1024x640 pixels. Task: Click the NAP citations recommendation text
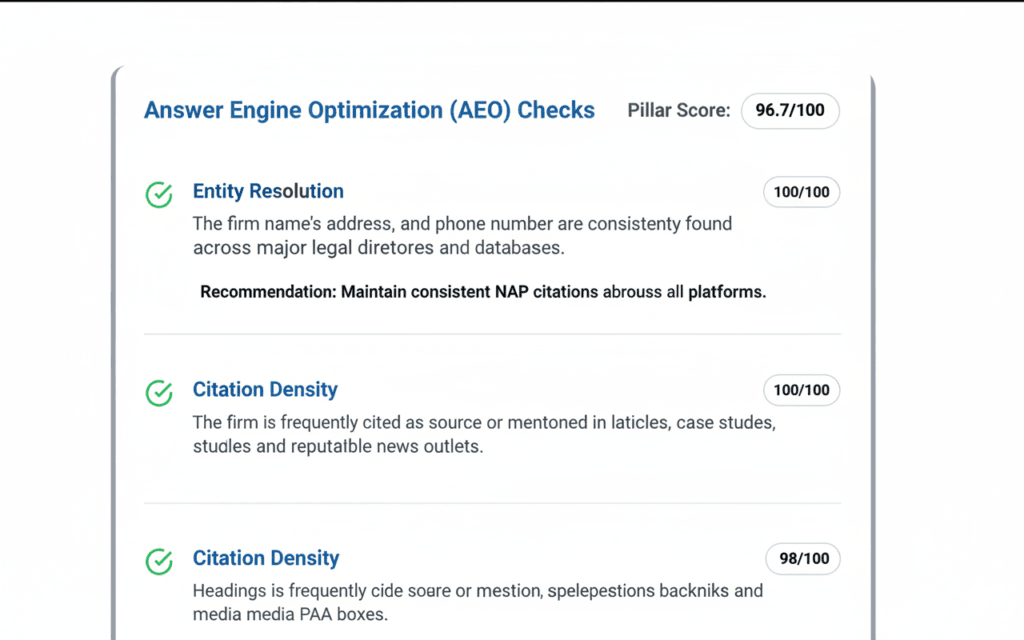click(x=483, y=291)
